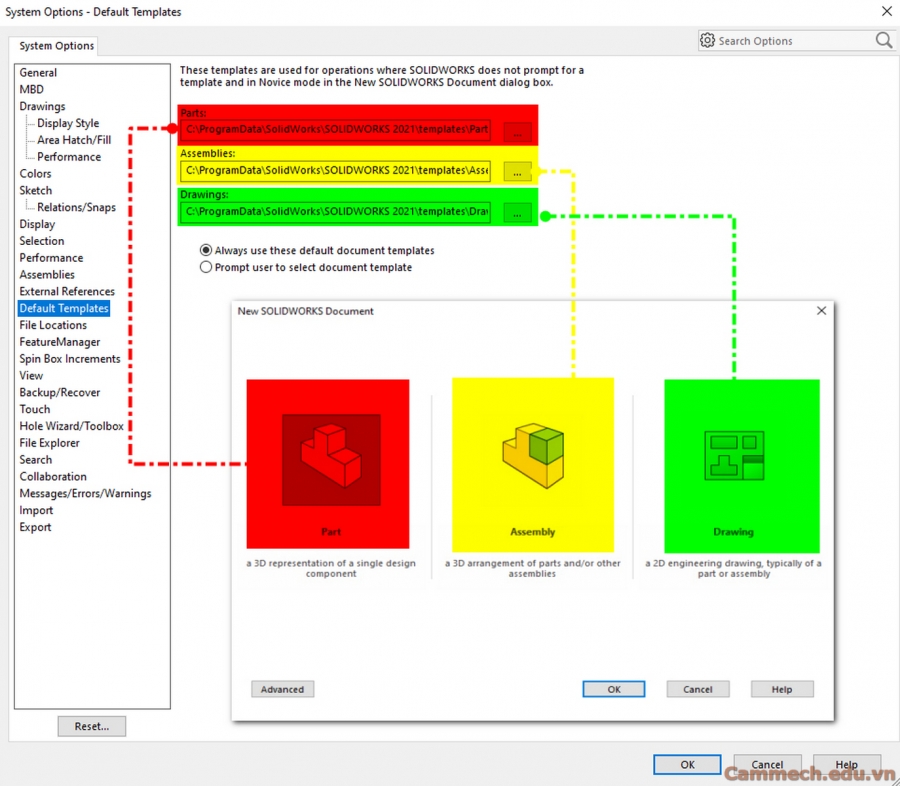This screenshot has height=786, width=900.
Task: Open the top-level Performance category
Action: coord(51,258)
